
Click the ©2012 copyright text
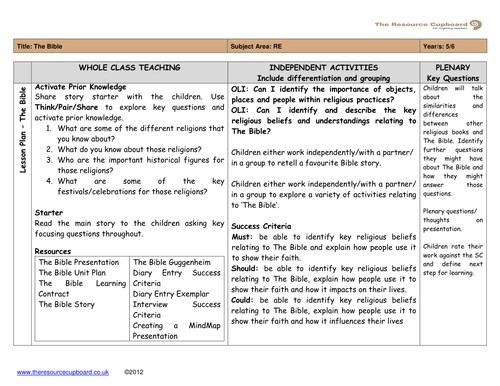coord(133,372)
